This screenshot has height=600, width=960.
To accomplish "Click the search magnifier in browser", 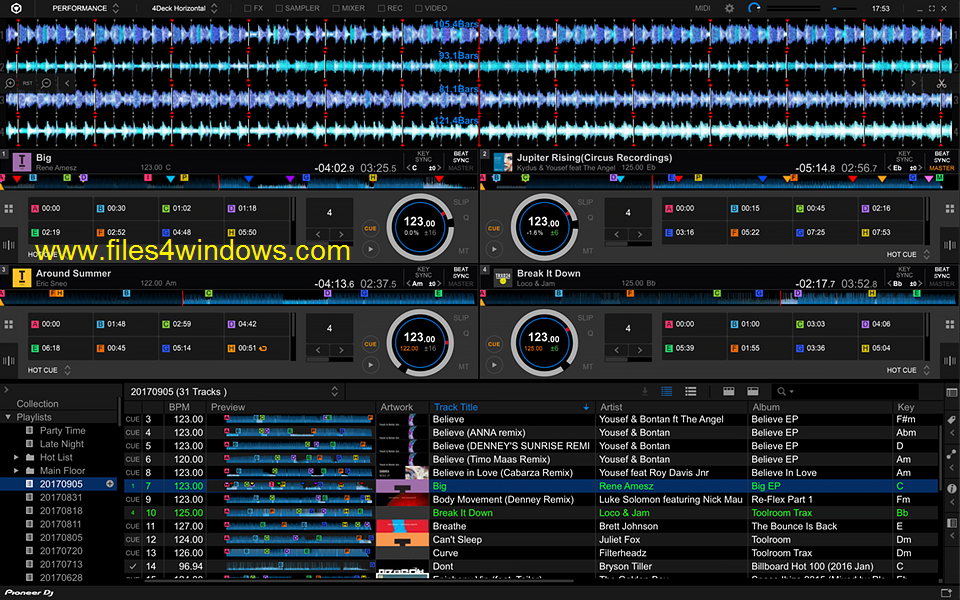I will coord(782,391).
